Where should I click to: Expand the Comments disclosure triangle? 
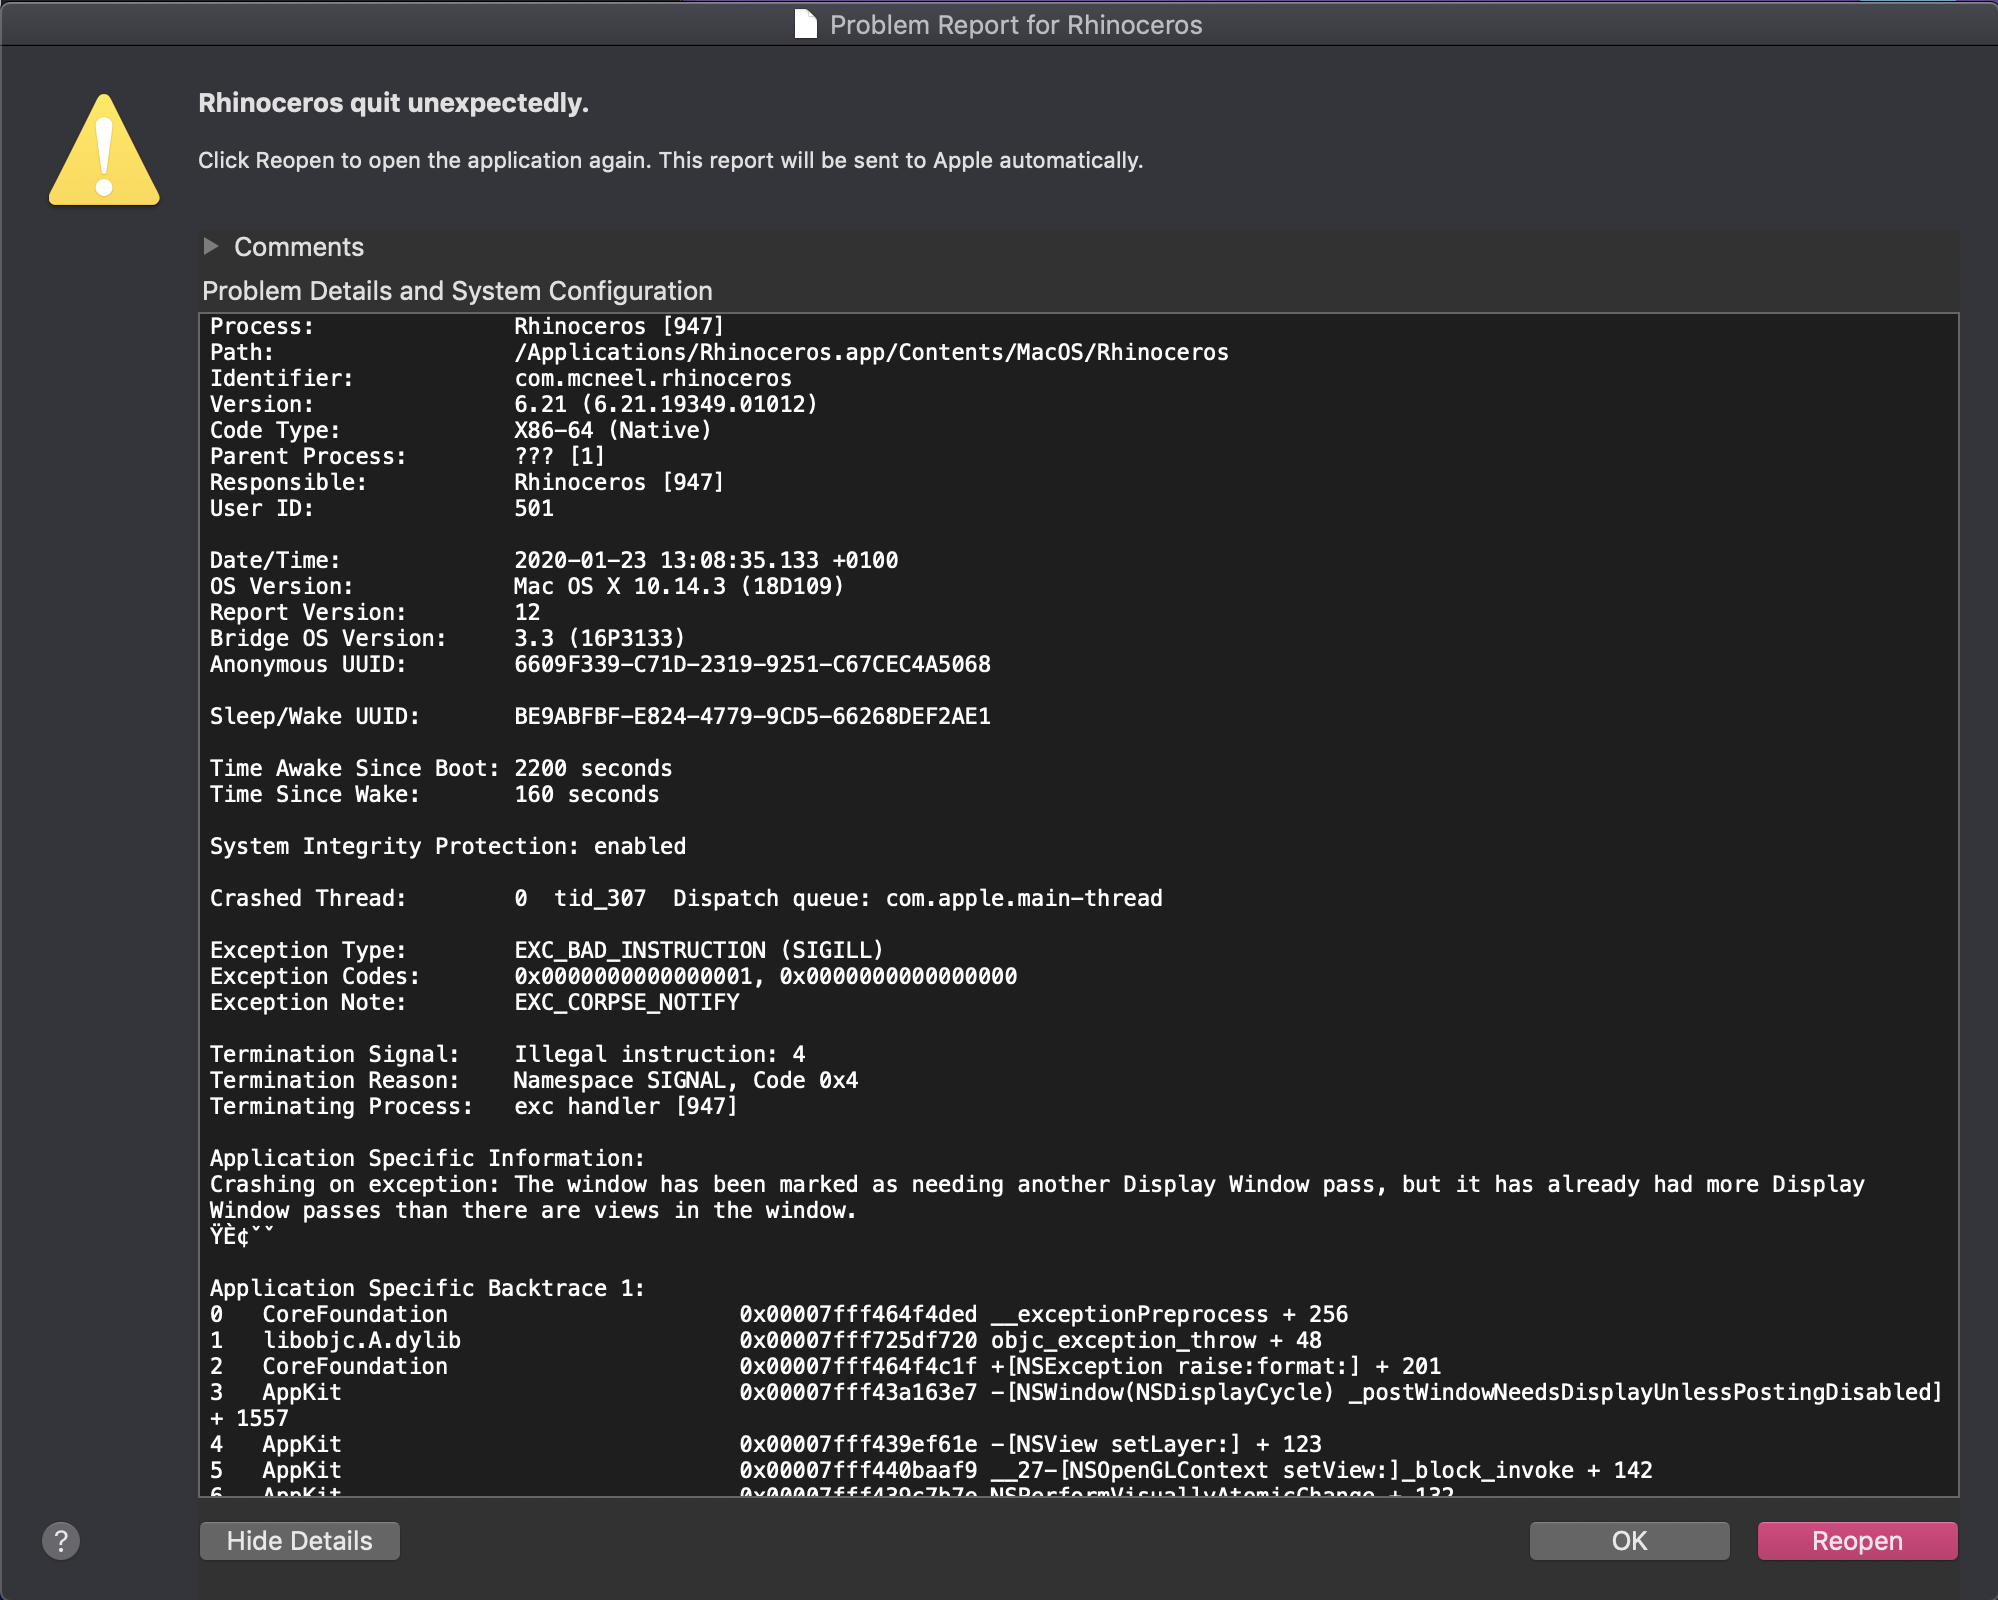pos(211,246)
